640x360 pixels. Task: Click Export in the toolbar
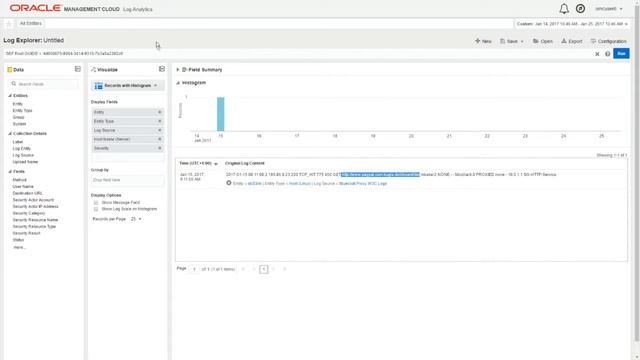click(x=571, y=41)
